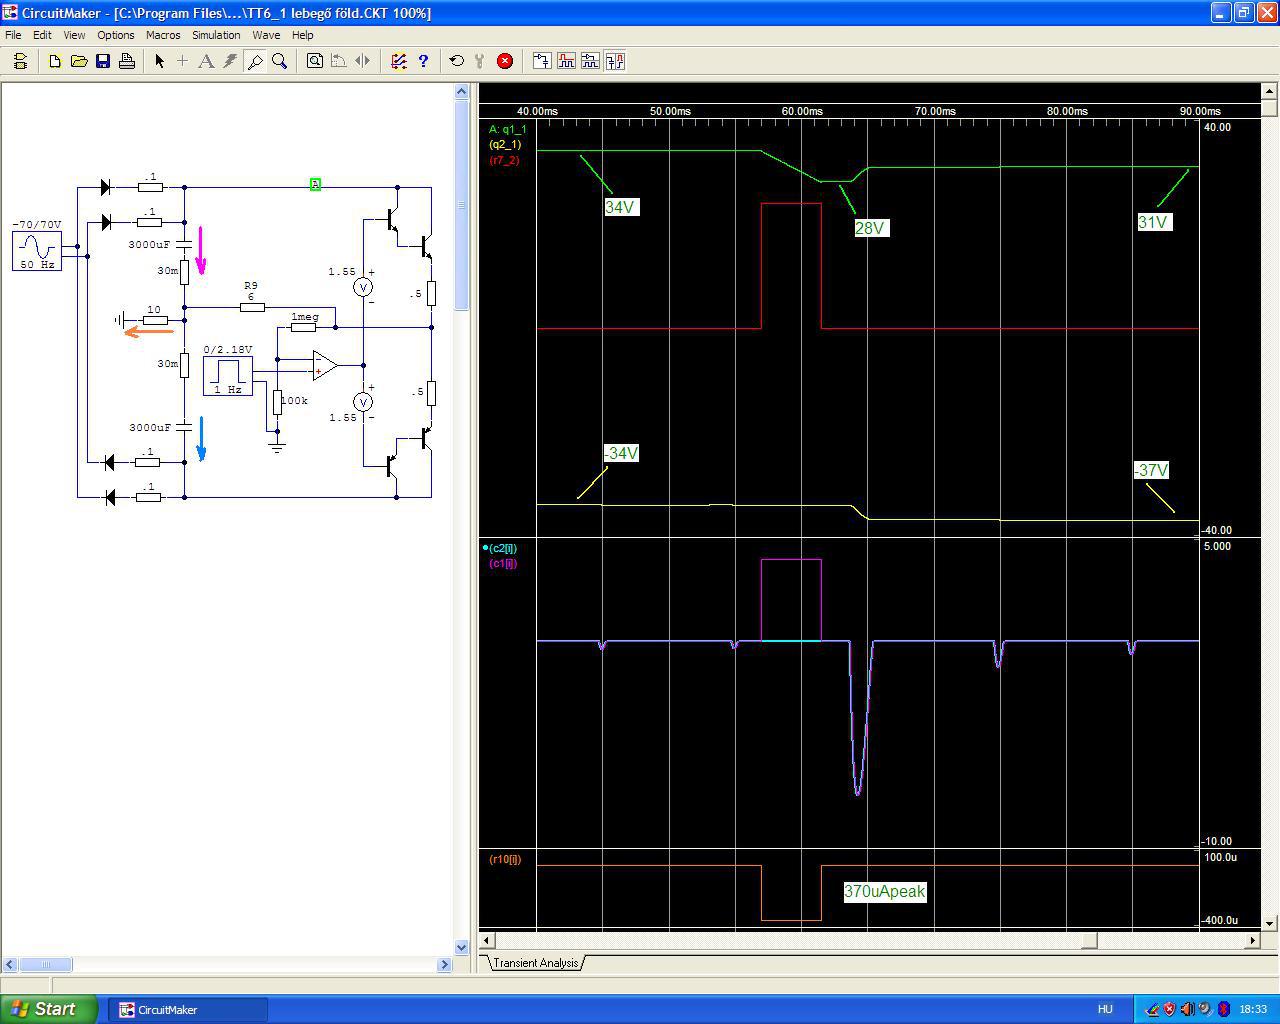The image size is (1280, 1024).
Task: Open a circuit file with folder icon
Action: tap(79, 61)
